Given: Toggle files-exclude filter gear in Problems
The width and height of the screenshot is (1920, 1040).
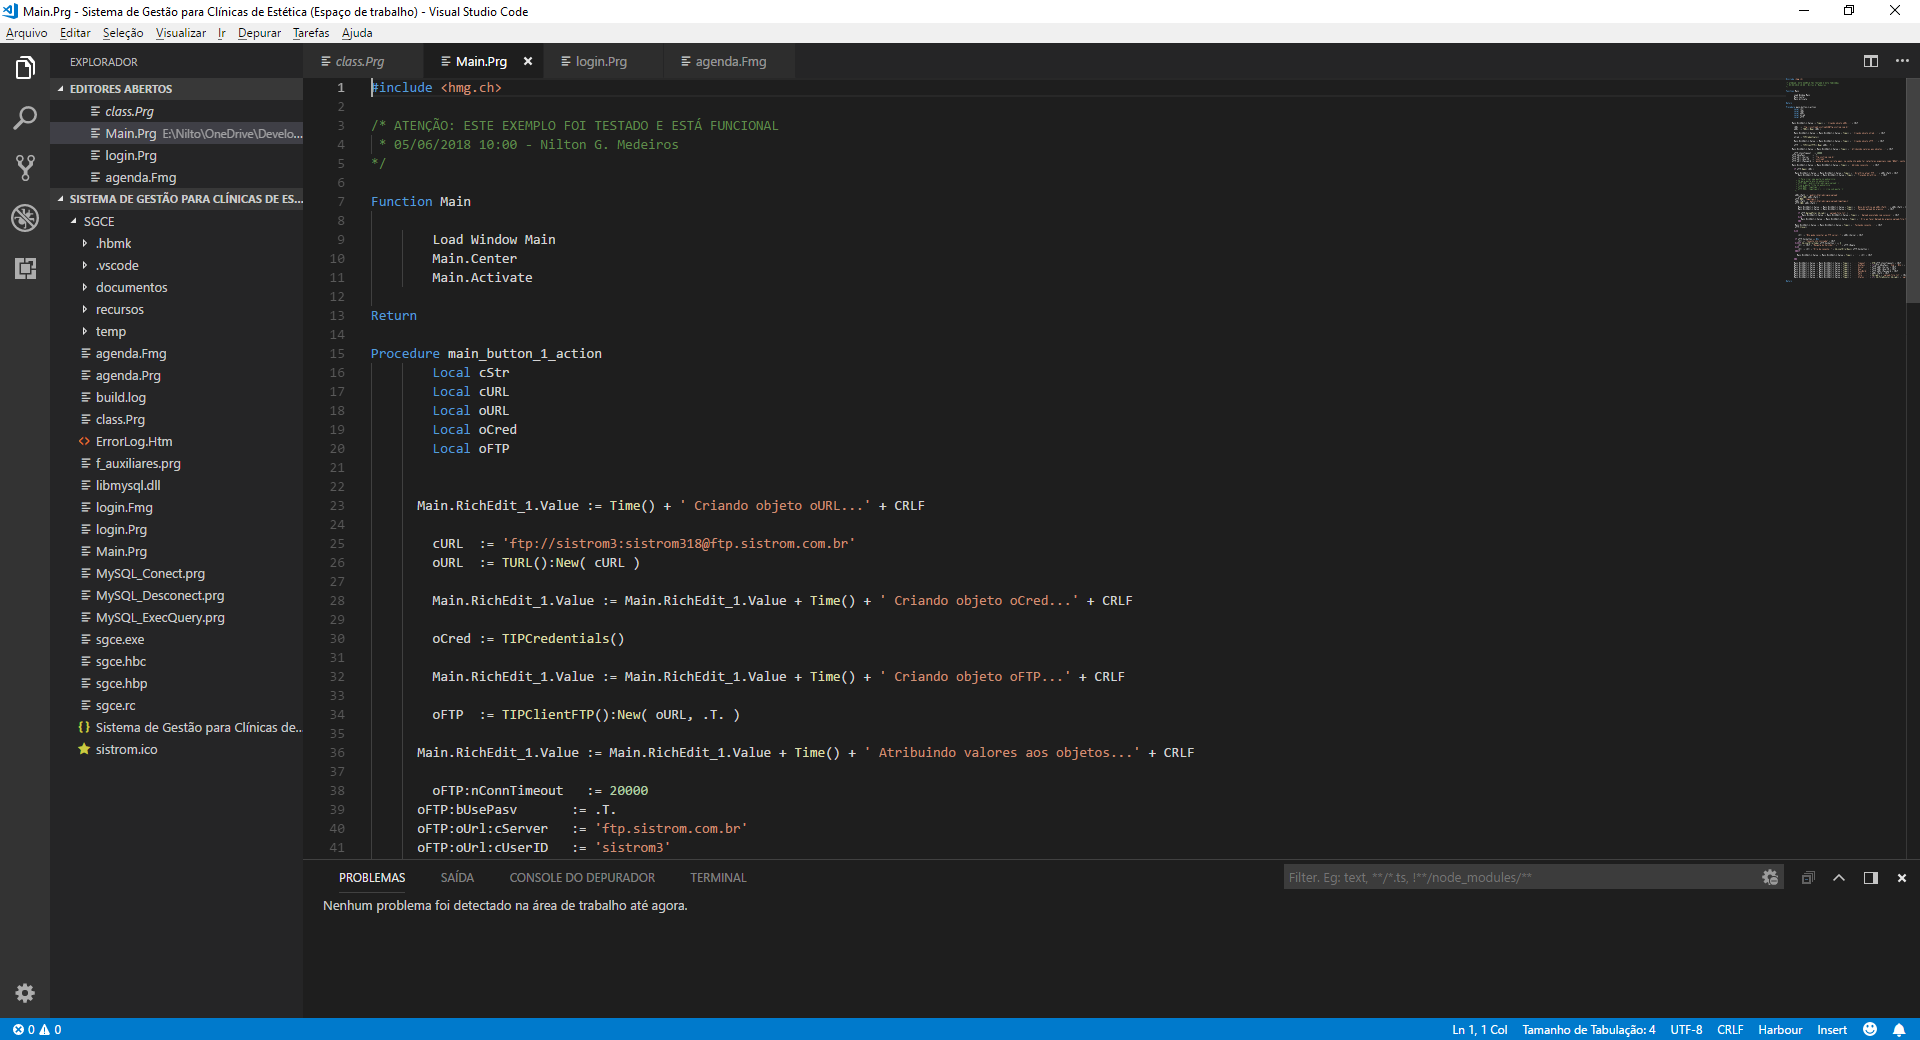Looking at the screenshot, I should 1769,878.
